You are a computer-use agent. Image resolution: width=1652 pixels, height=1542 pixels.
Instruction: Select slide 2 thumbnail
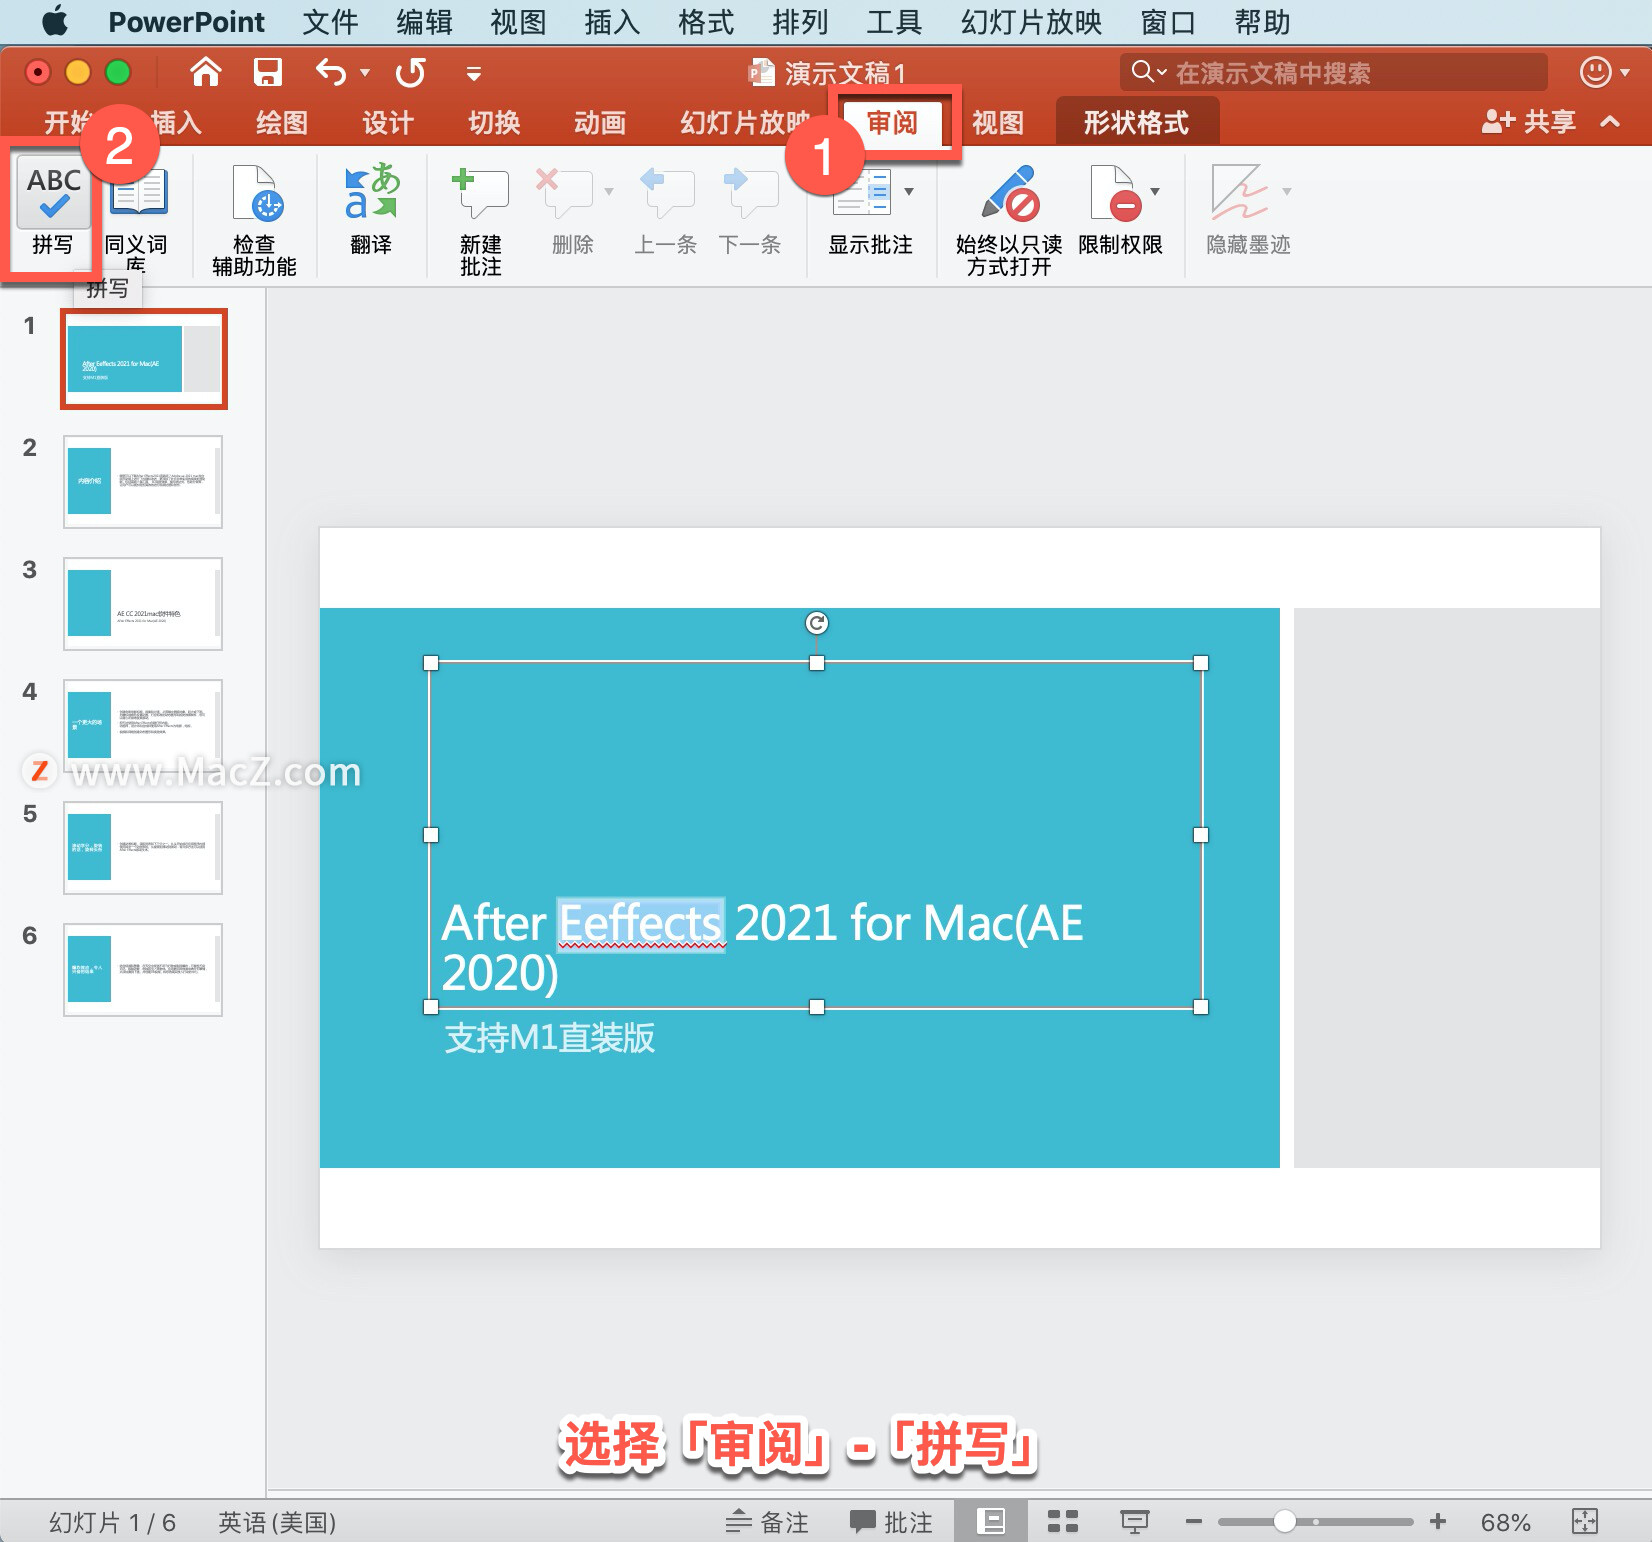click(x=143, y=482)
